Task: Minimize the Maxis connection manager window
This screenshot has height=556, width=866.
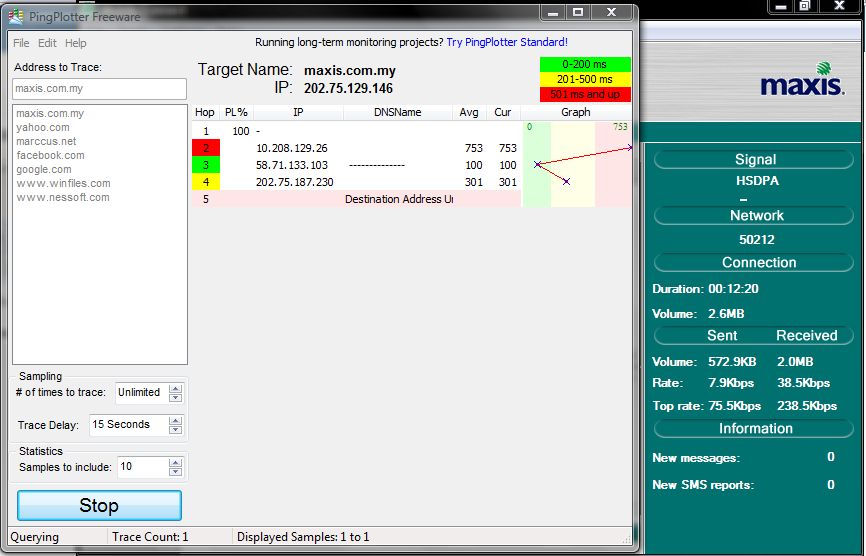Action: click(781, 6)
